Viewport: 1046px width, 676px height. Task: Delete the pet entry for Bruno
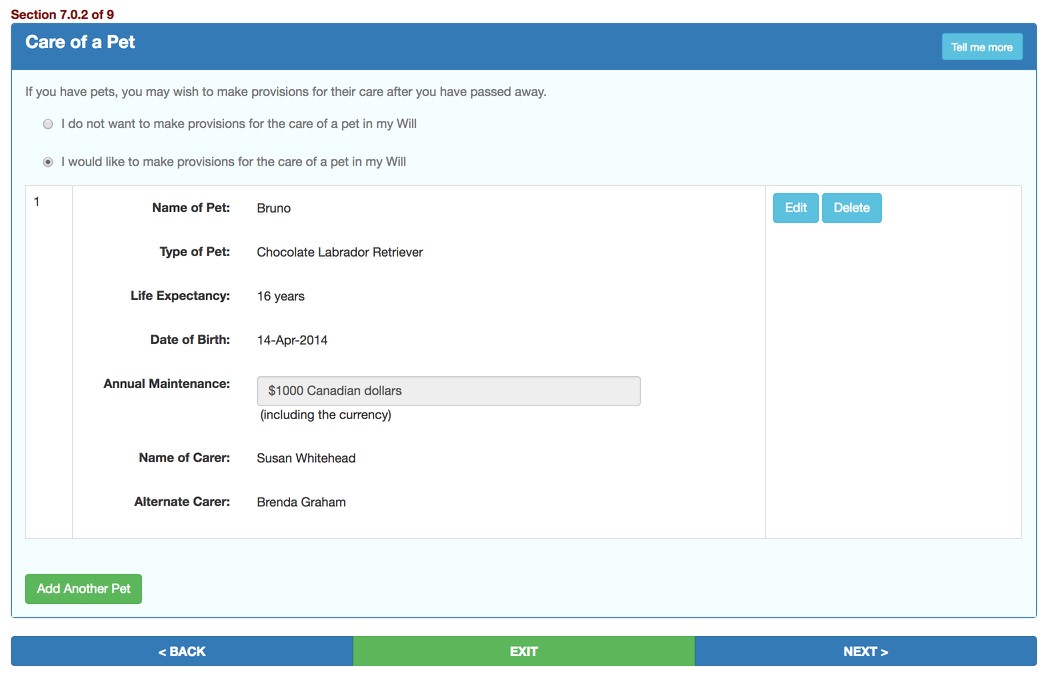851,208
